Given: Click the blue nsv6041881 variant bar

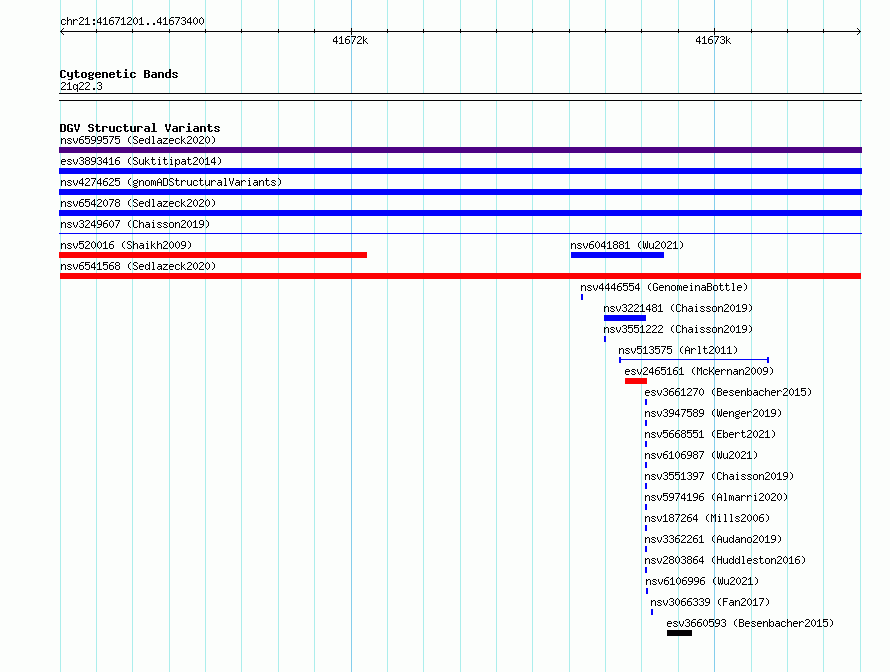Looking at the screenshot, I should (x=617, y=255).
